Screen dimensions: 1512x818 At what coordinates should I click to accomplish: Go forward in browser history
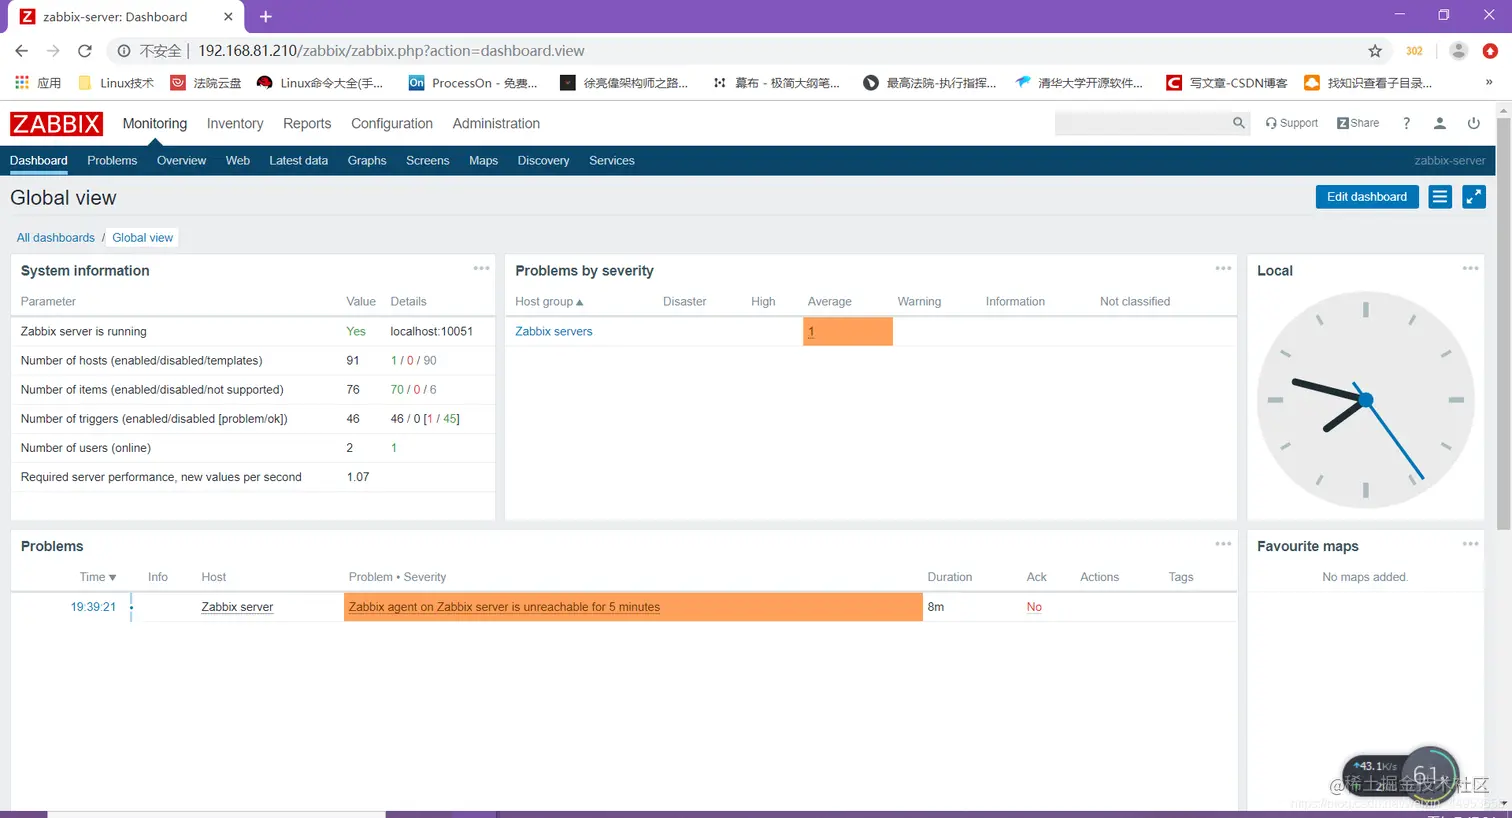tap(53, 51)
